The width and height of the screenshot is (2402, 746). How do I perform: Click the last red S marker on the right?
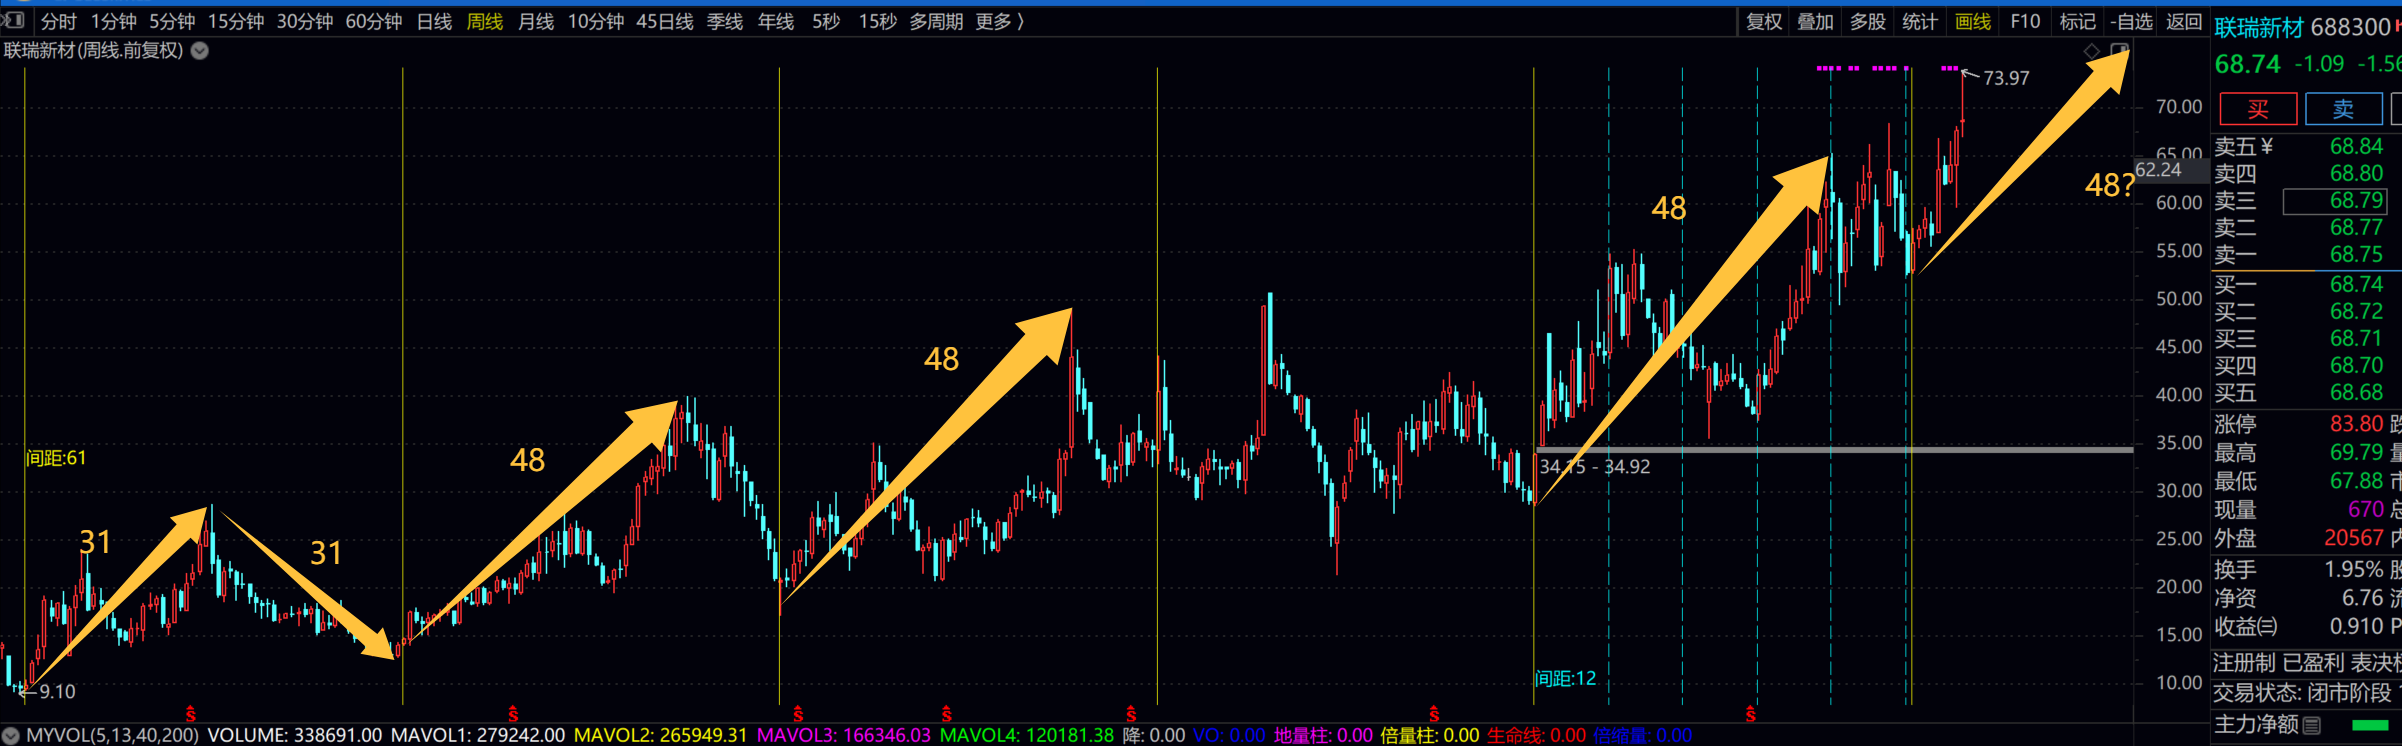1750,714
